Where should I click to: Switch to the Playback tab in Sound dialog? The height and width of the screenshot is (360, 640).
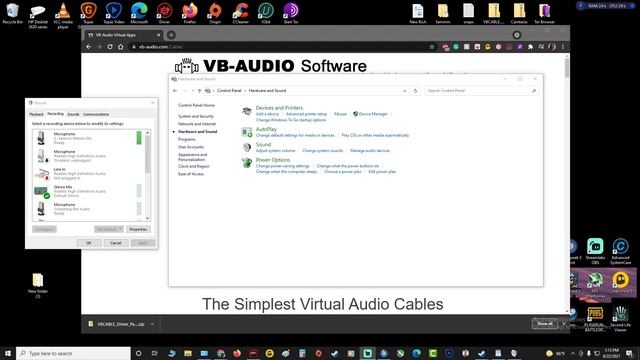(36, 114)
